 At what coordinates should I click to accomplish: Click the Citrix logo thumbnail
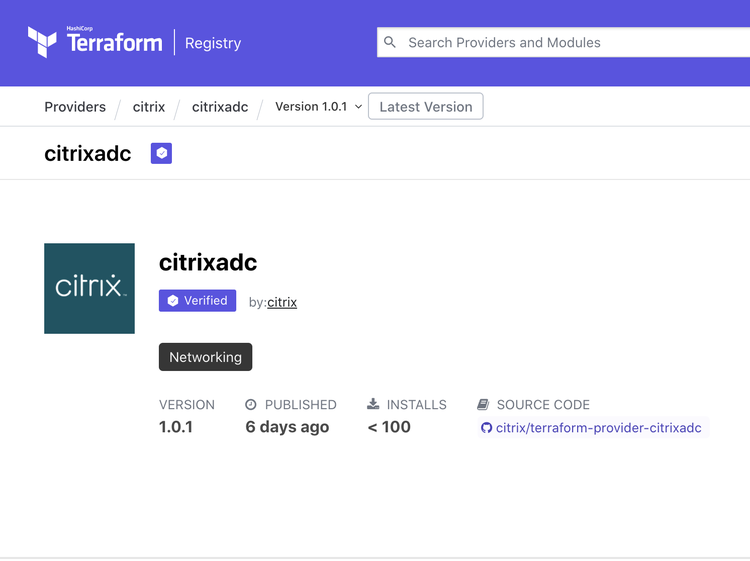(89, 288)
